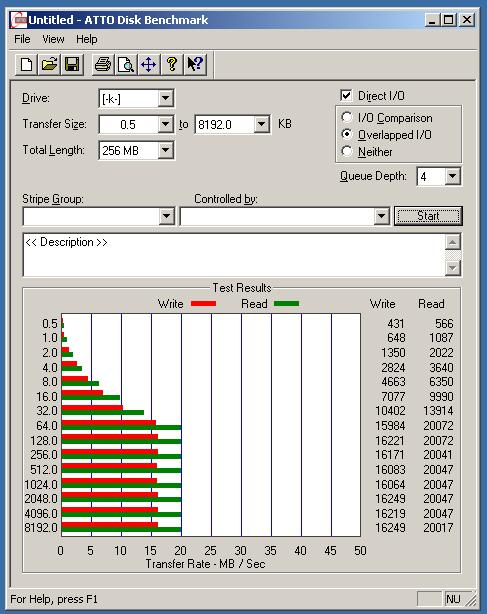Click the four-arrow move icon
The height and width of the screenshot is (614, 487).
[x=148, y=64]
